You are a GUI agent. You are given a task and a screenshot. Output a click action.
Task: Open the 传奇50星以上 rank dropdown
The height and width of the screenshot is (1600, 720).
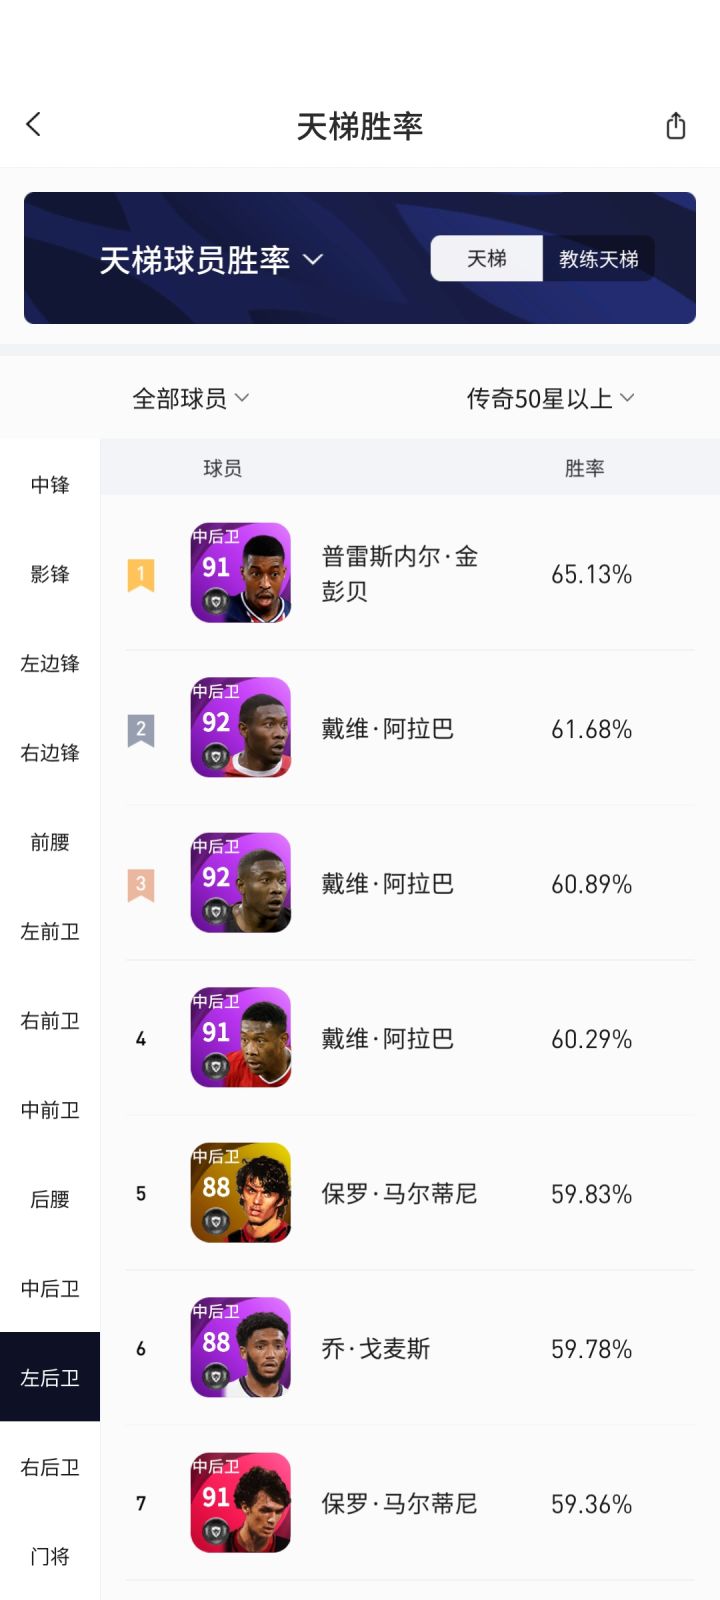tap(550, 399)
